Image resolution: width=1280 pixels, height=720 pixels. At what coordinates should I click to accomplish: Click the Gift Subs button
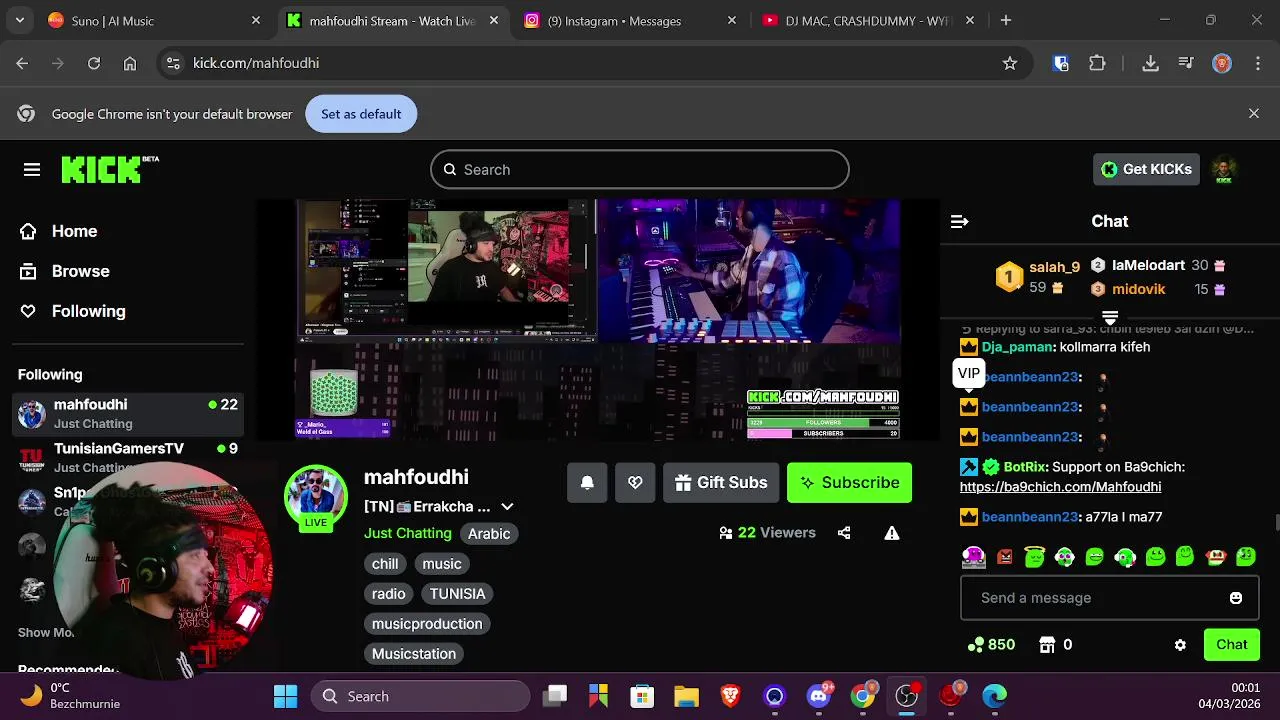[721, 482]
